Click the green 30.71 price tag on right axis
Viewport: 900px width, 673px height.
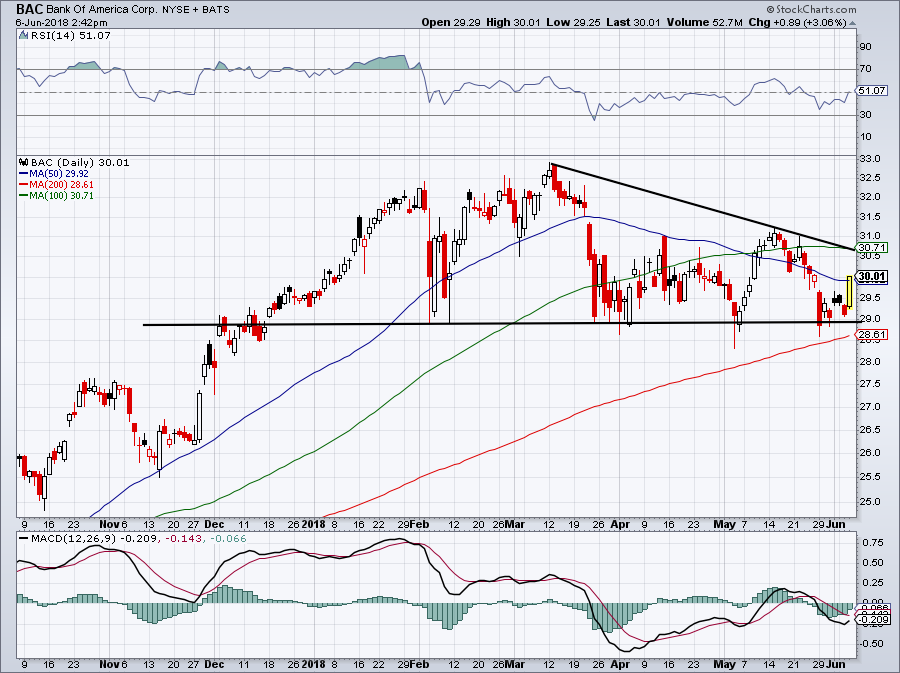pos(871,248)
